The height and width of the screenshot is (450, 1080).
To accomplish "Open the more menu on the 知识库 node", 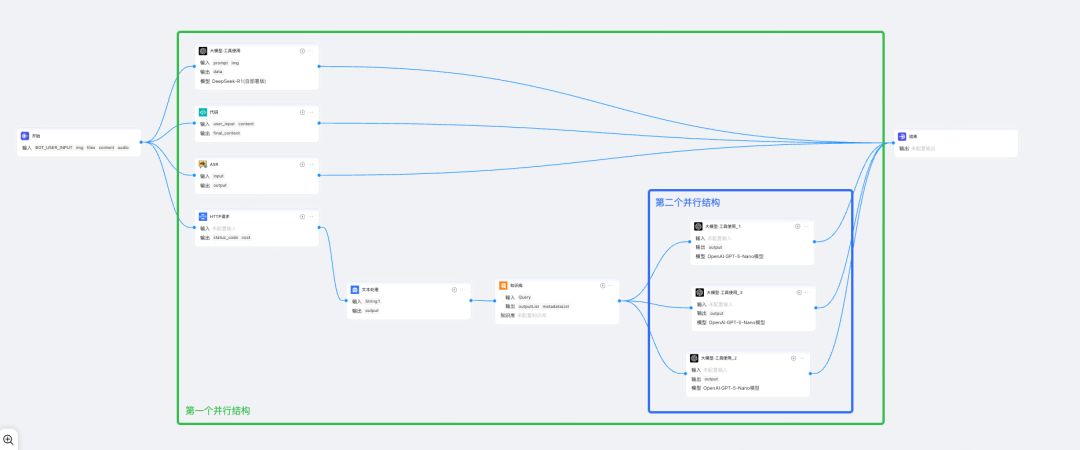I will (611, 285).
